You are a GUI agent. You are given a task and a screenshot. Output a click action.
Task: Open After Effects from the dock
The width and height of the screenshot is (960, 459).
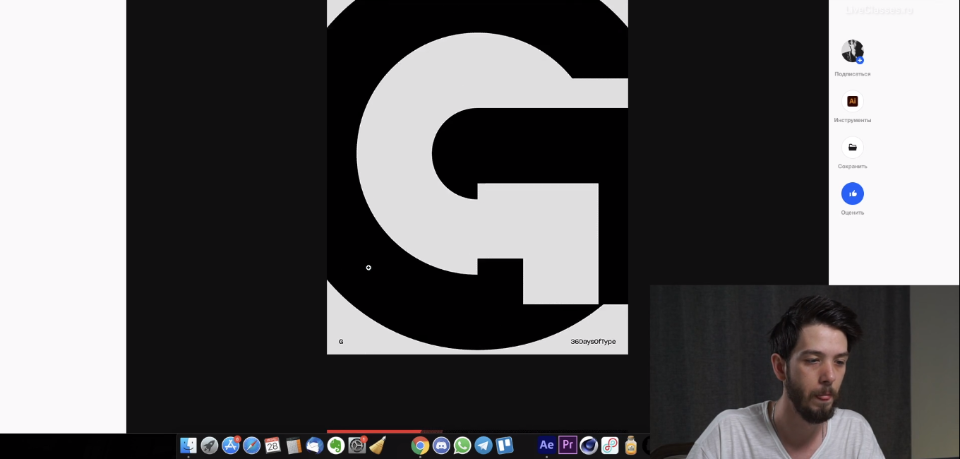coord(546,445)
